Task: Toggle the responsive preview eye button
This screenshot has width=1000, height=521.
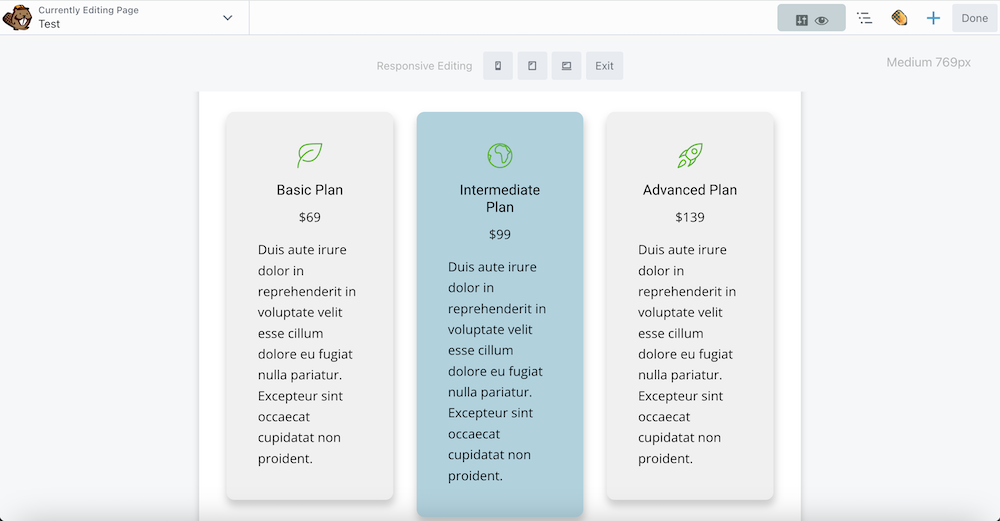Action: 811,18
